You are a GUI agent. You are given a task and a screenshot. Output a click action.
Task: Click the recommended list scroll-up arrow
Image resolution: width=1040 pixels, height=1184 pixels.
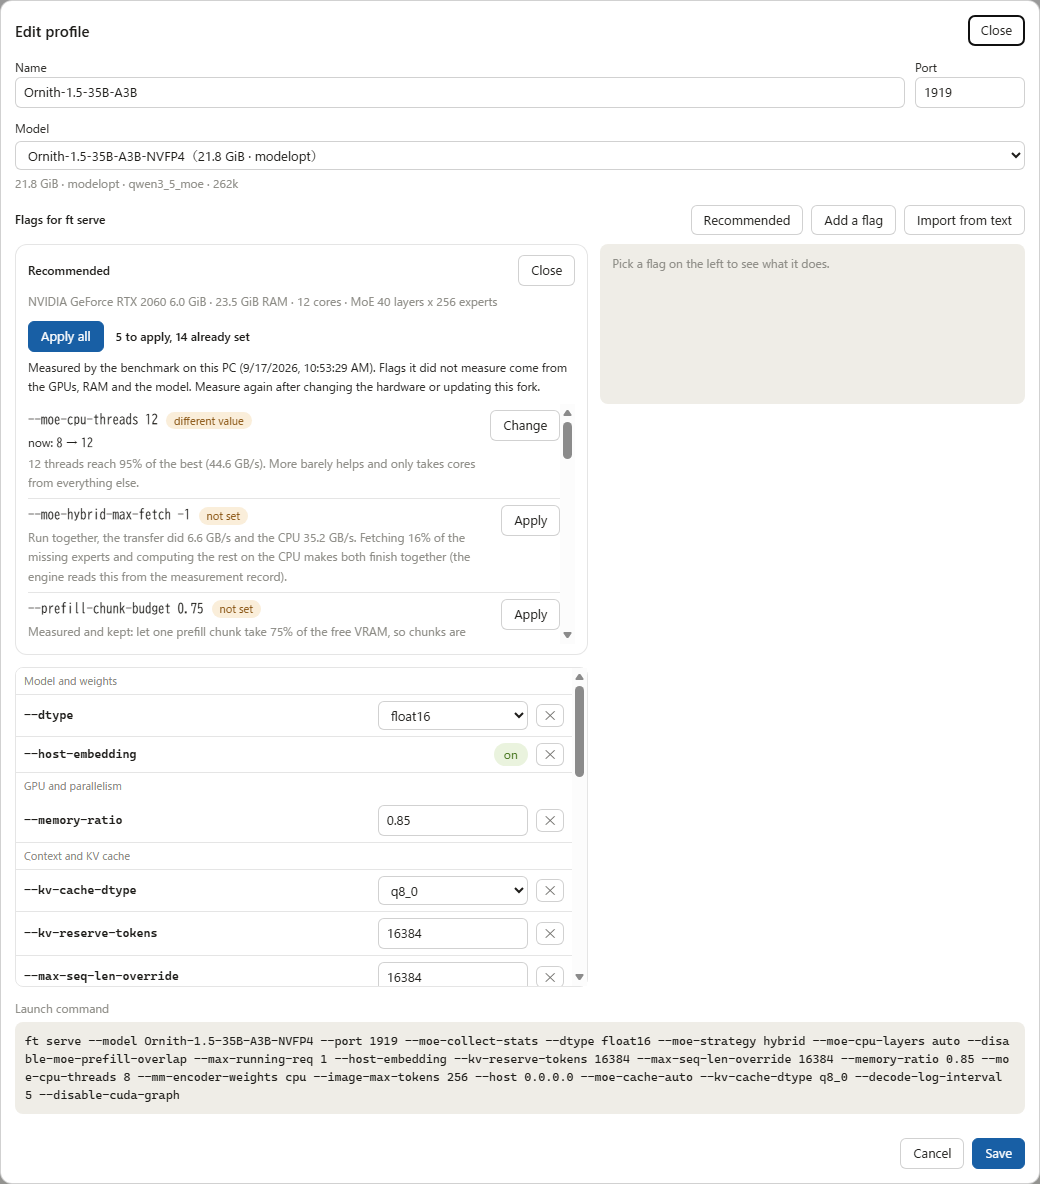pos(567,413)
